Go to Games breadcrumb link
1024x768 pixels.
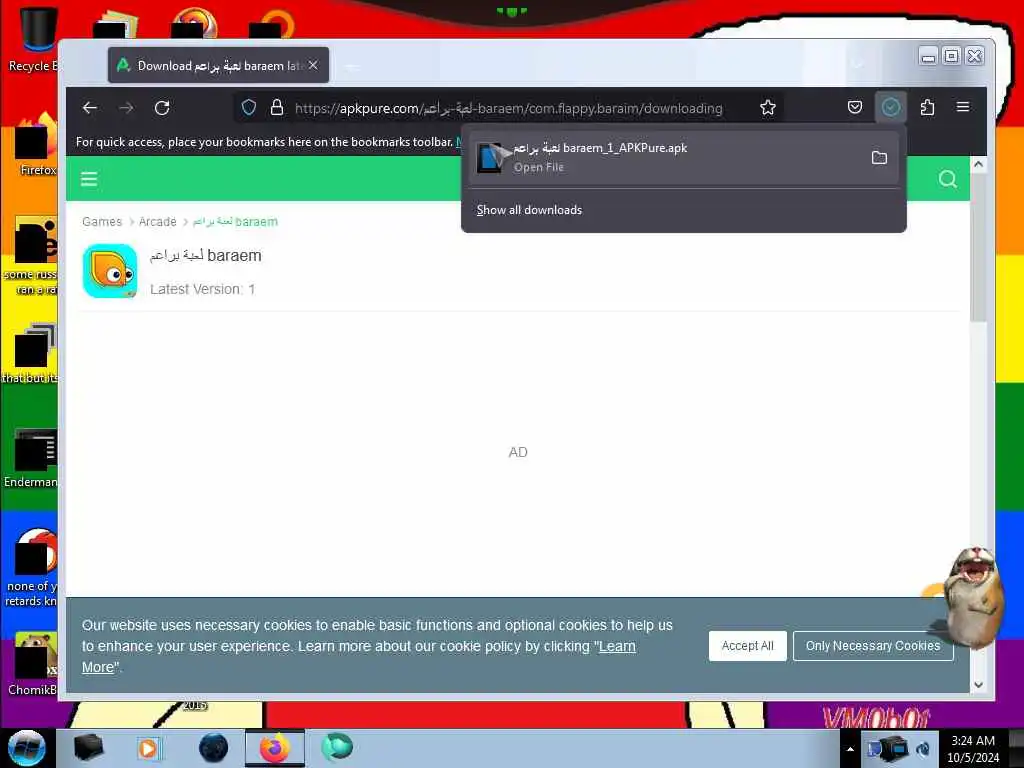102,221
